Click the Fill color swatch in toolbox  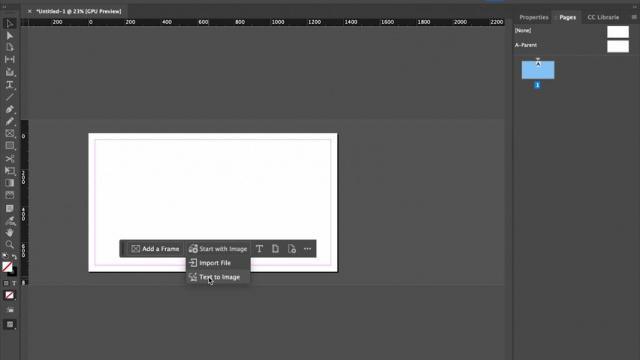point(7,267)
